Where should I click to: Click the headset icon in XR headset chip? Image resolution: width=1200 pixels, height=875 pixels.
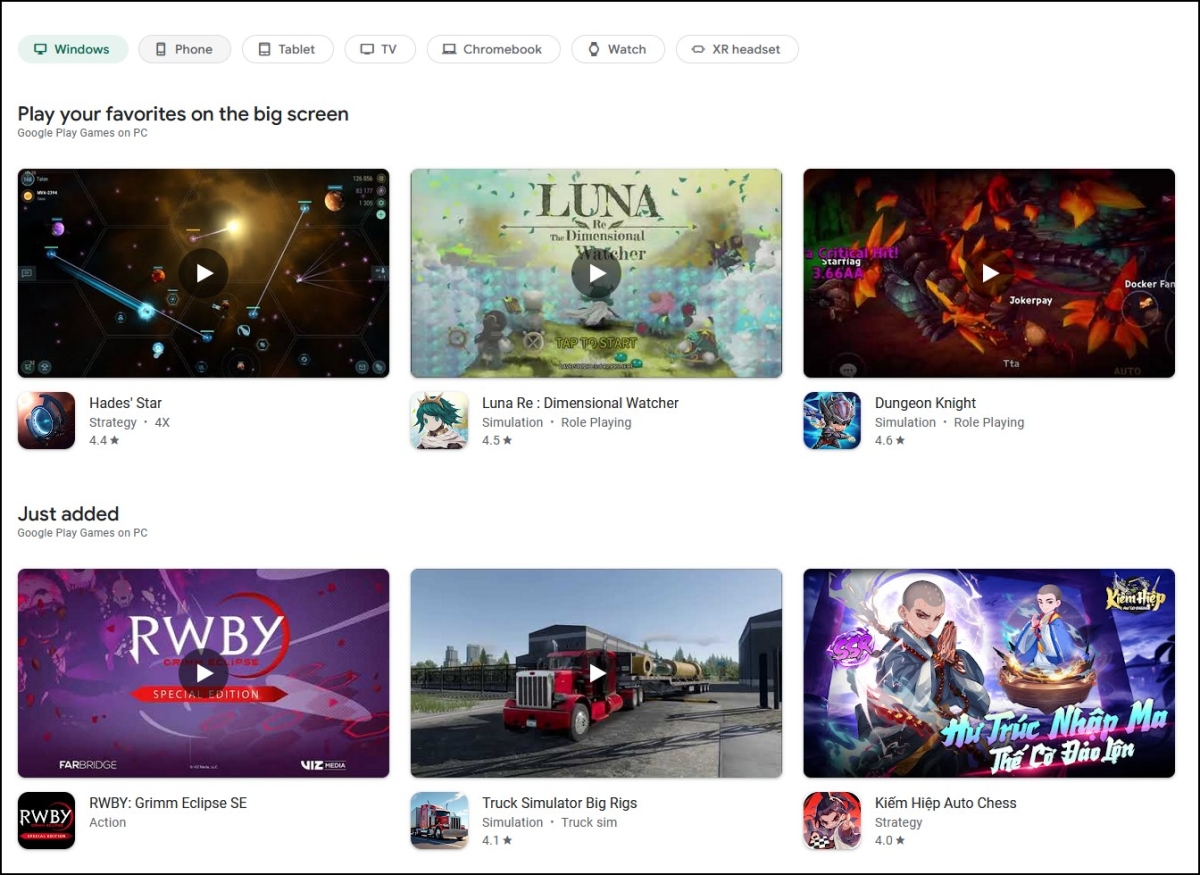pos(698,49)
